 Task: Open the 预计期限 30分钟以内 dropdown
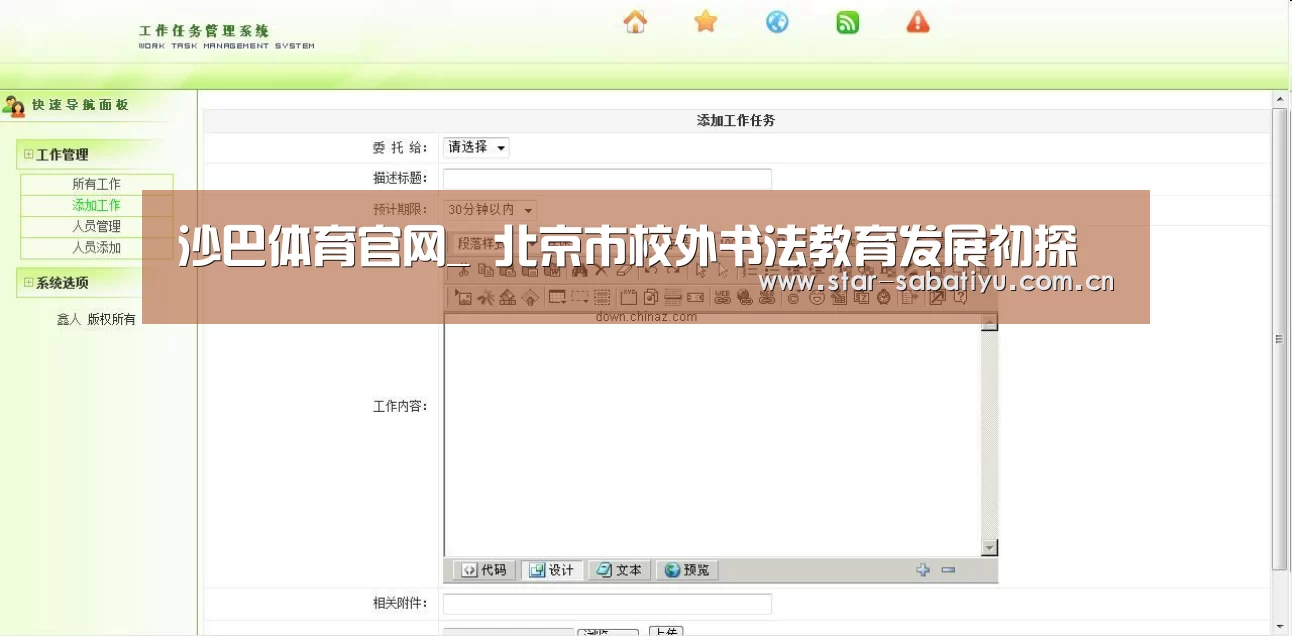pos(491,209)
